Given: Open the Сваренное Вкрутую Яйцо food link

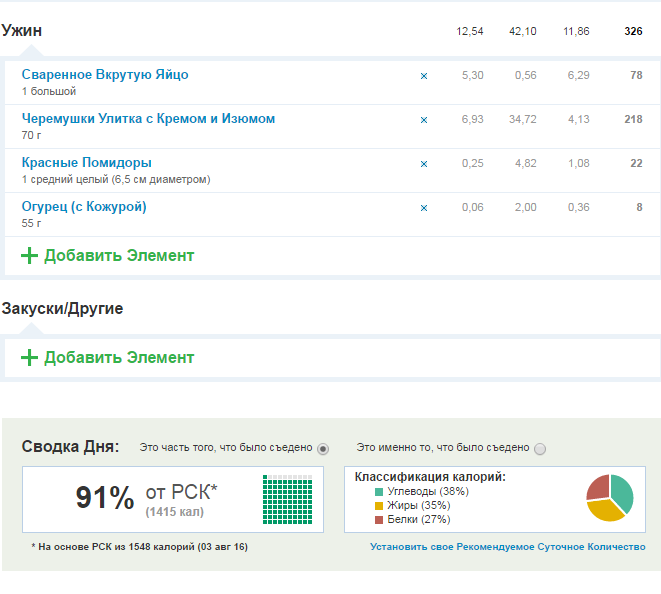Looking at the screenshot, I should [105, 75].
